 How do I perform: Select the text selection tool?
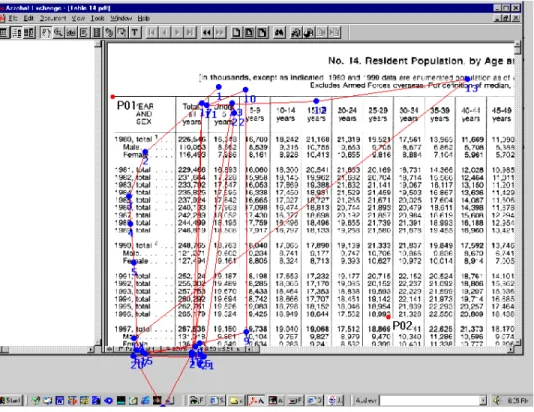(71, 33)
